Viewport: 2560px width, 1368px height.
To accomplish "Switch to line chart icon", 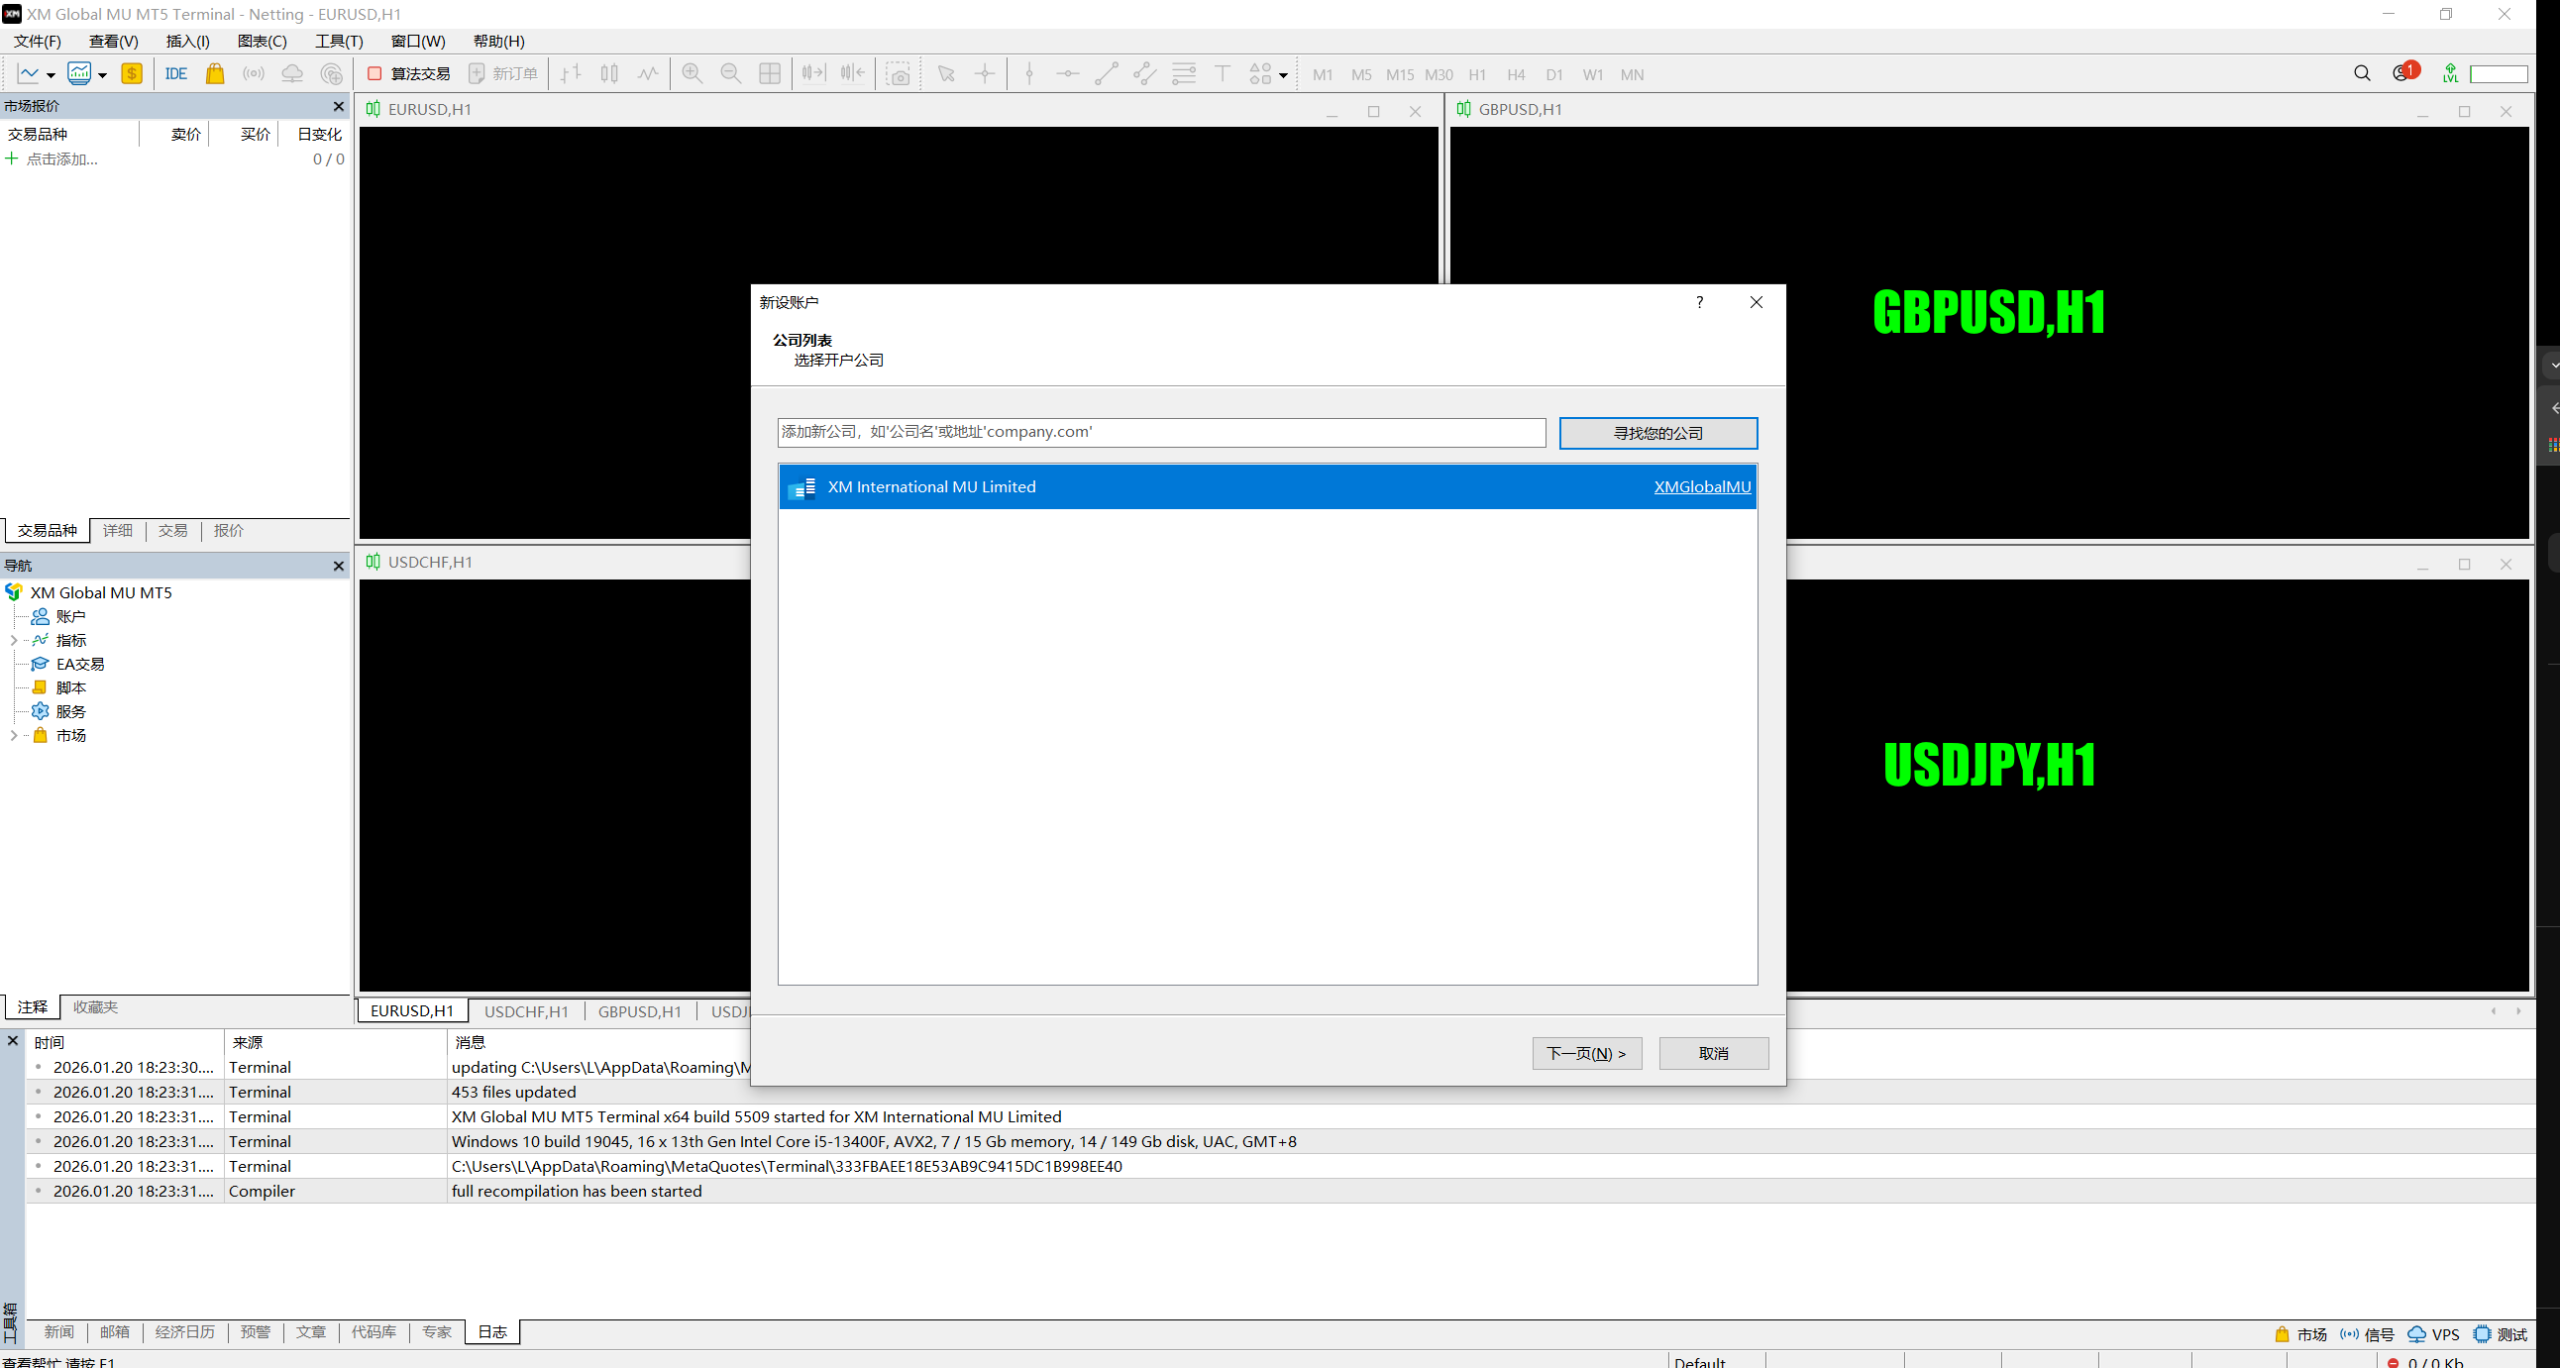I will (648, 74).
